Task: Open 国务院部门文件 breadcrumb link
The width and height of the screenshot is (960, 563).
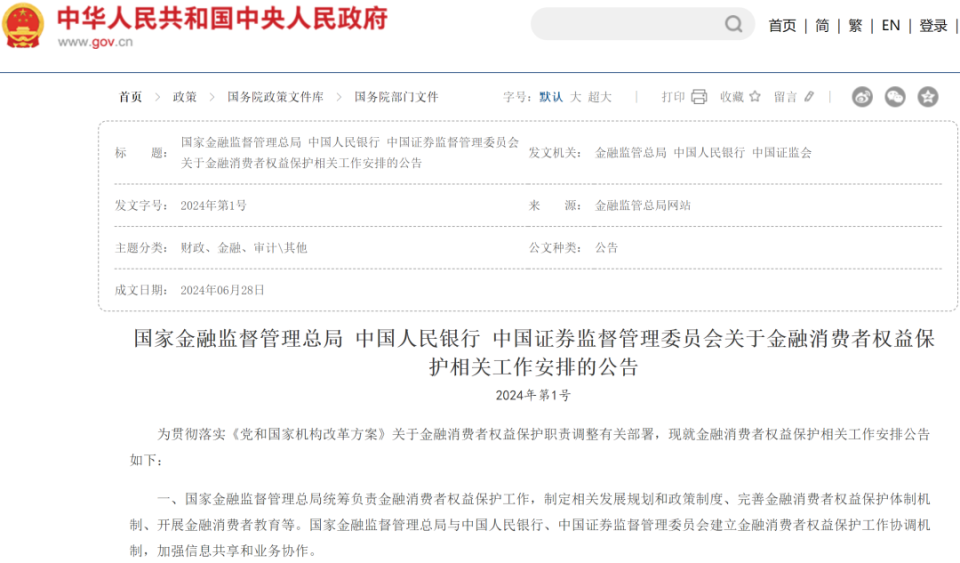Action: [x=397, y=97]
